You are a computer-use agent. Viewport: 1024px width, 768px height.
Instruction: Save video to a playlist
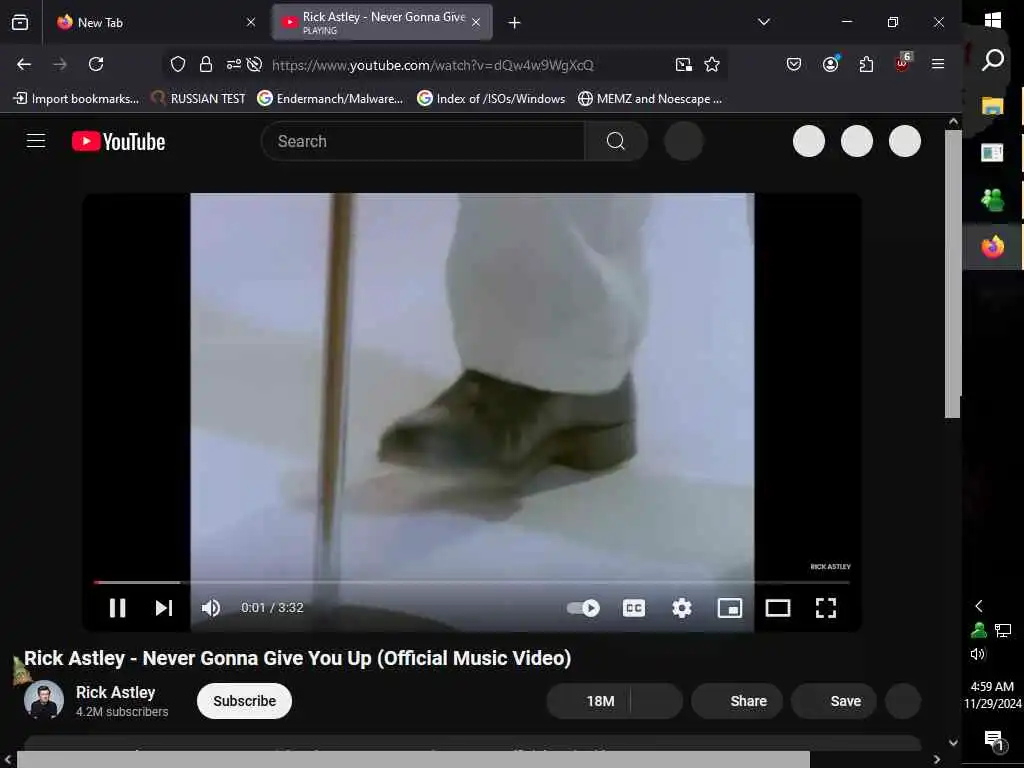[834, 701]
